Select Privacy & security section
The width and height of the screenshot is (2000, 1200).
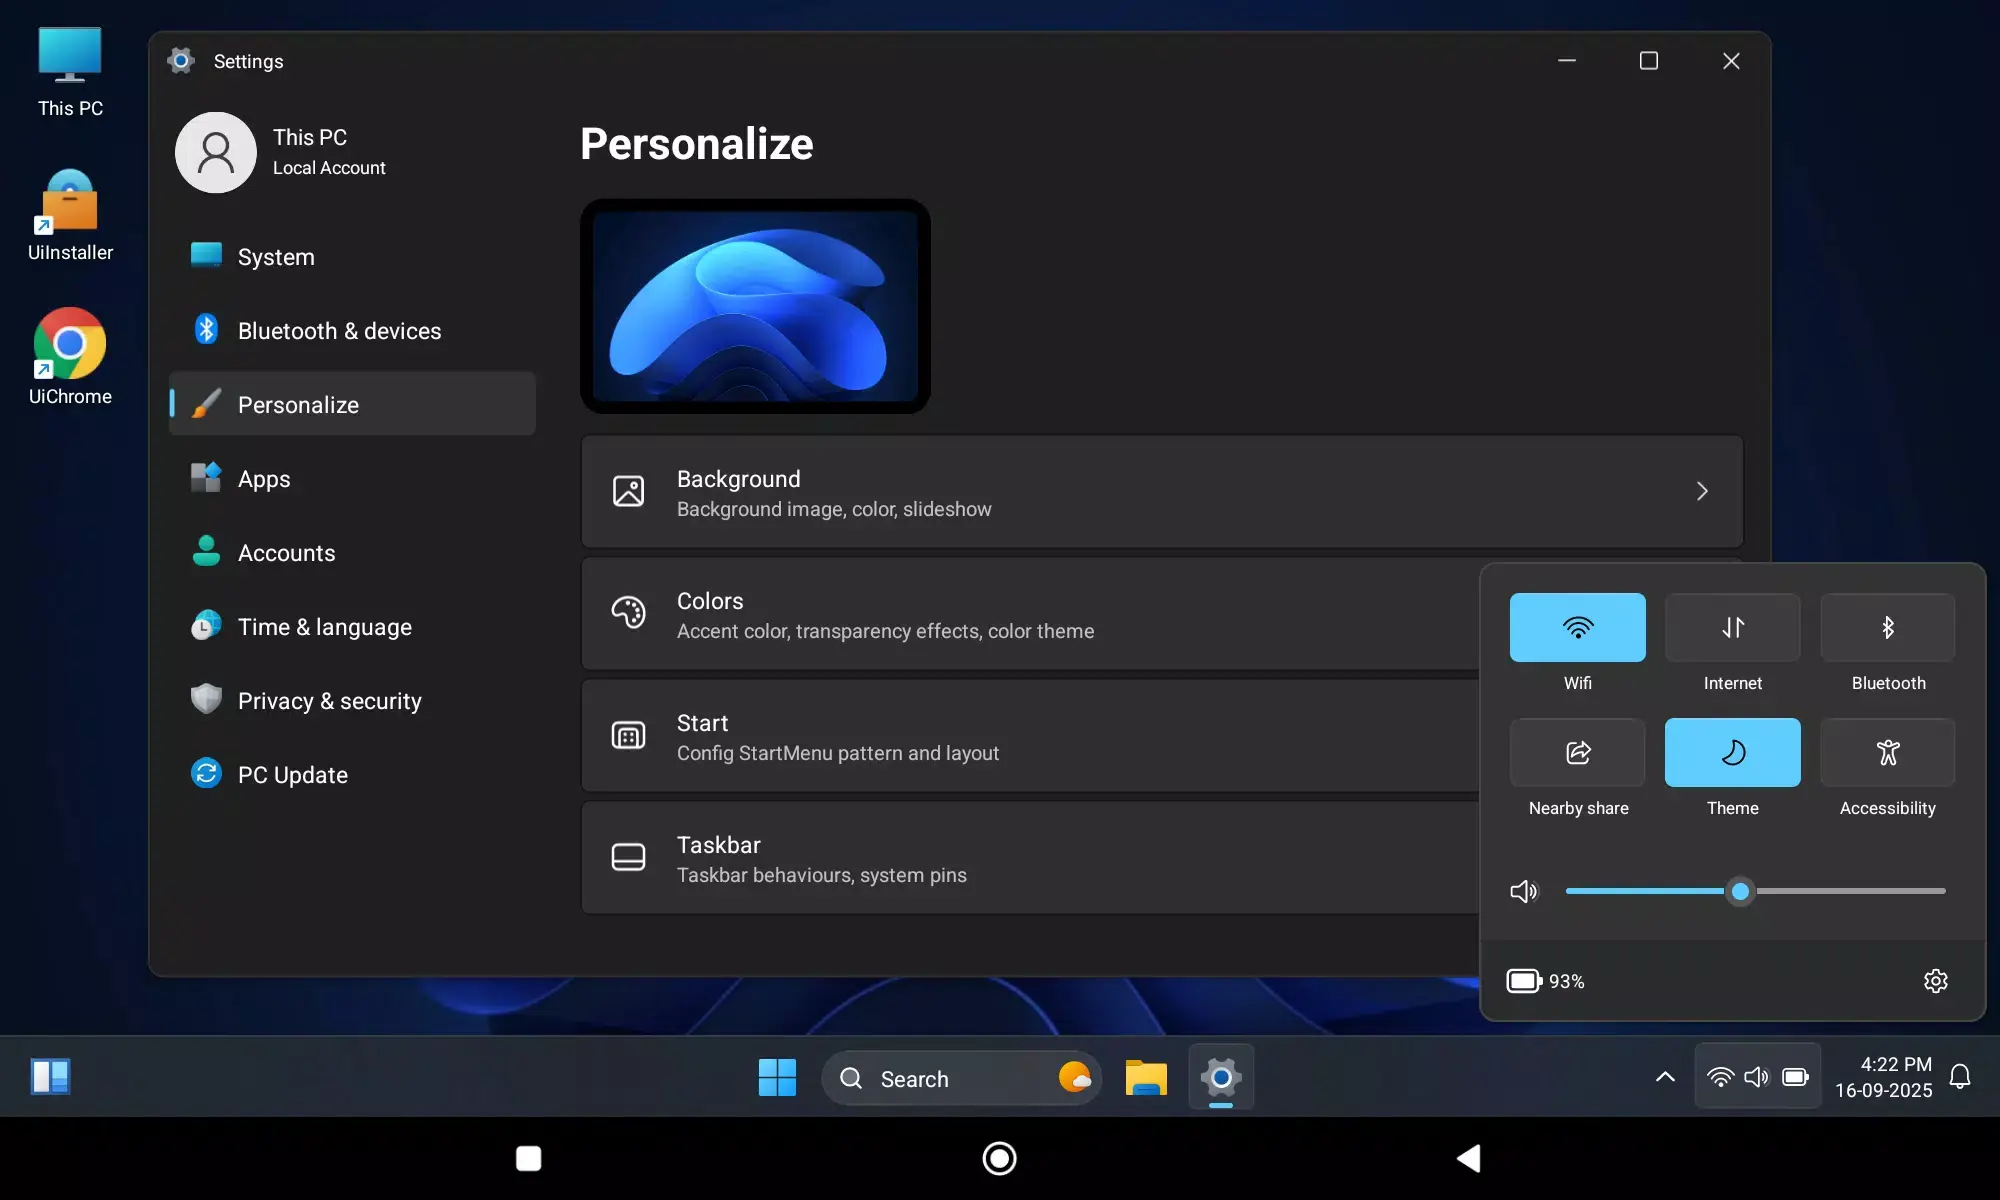coord(330,701)
